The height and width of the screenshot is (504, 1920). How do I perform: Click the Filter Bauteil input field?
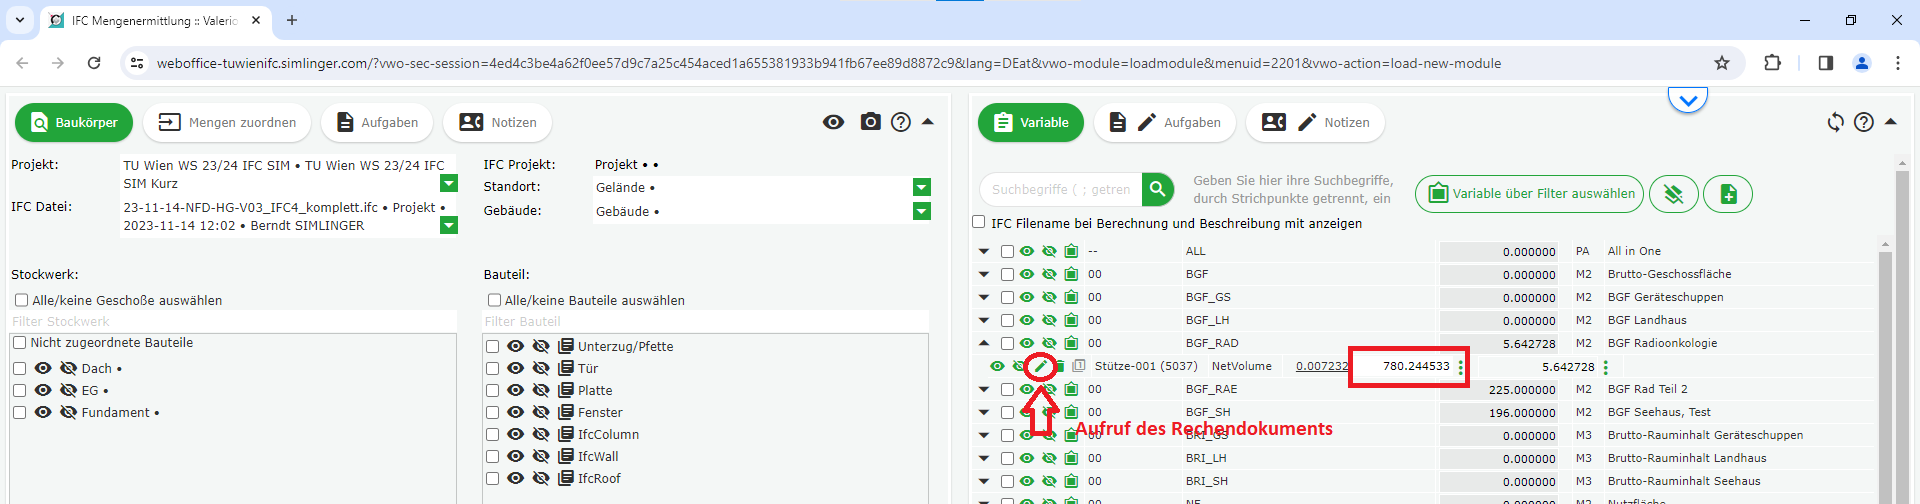click(705, 321)
